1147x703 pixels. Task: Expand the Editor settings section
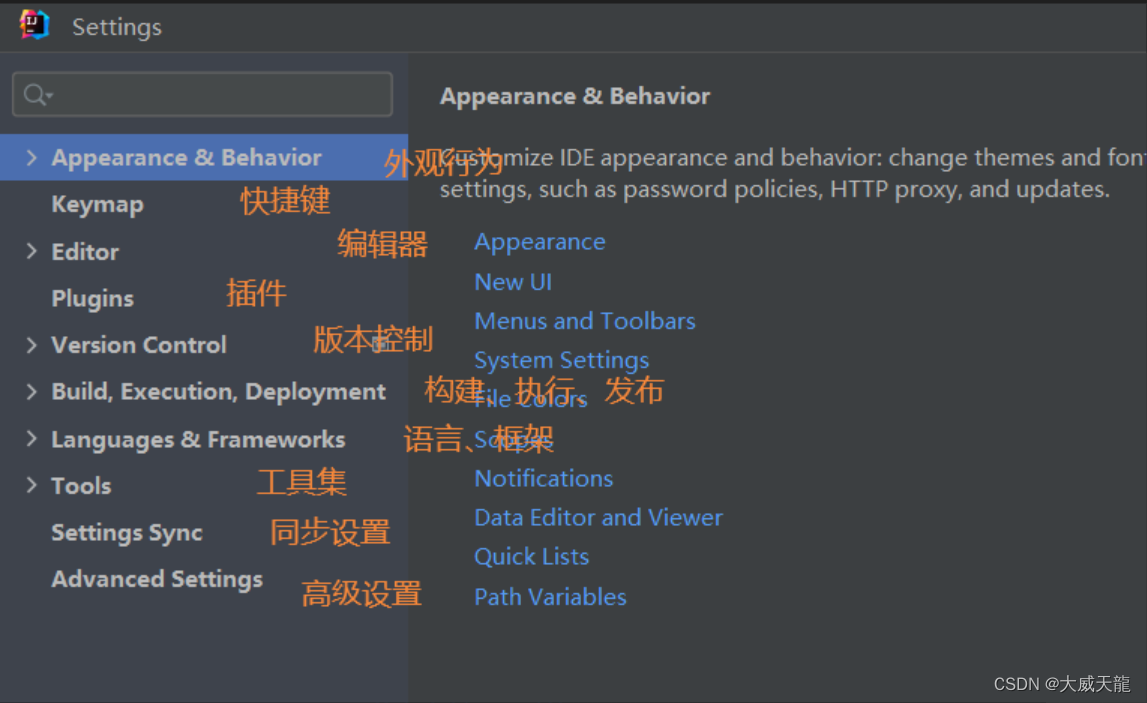(31, 251)
